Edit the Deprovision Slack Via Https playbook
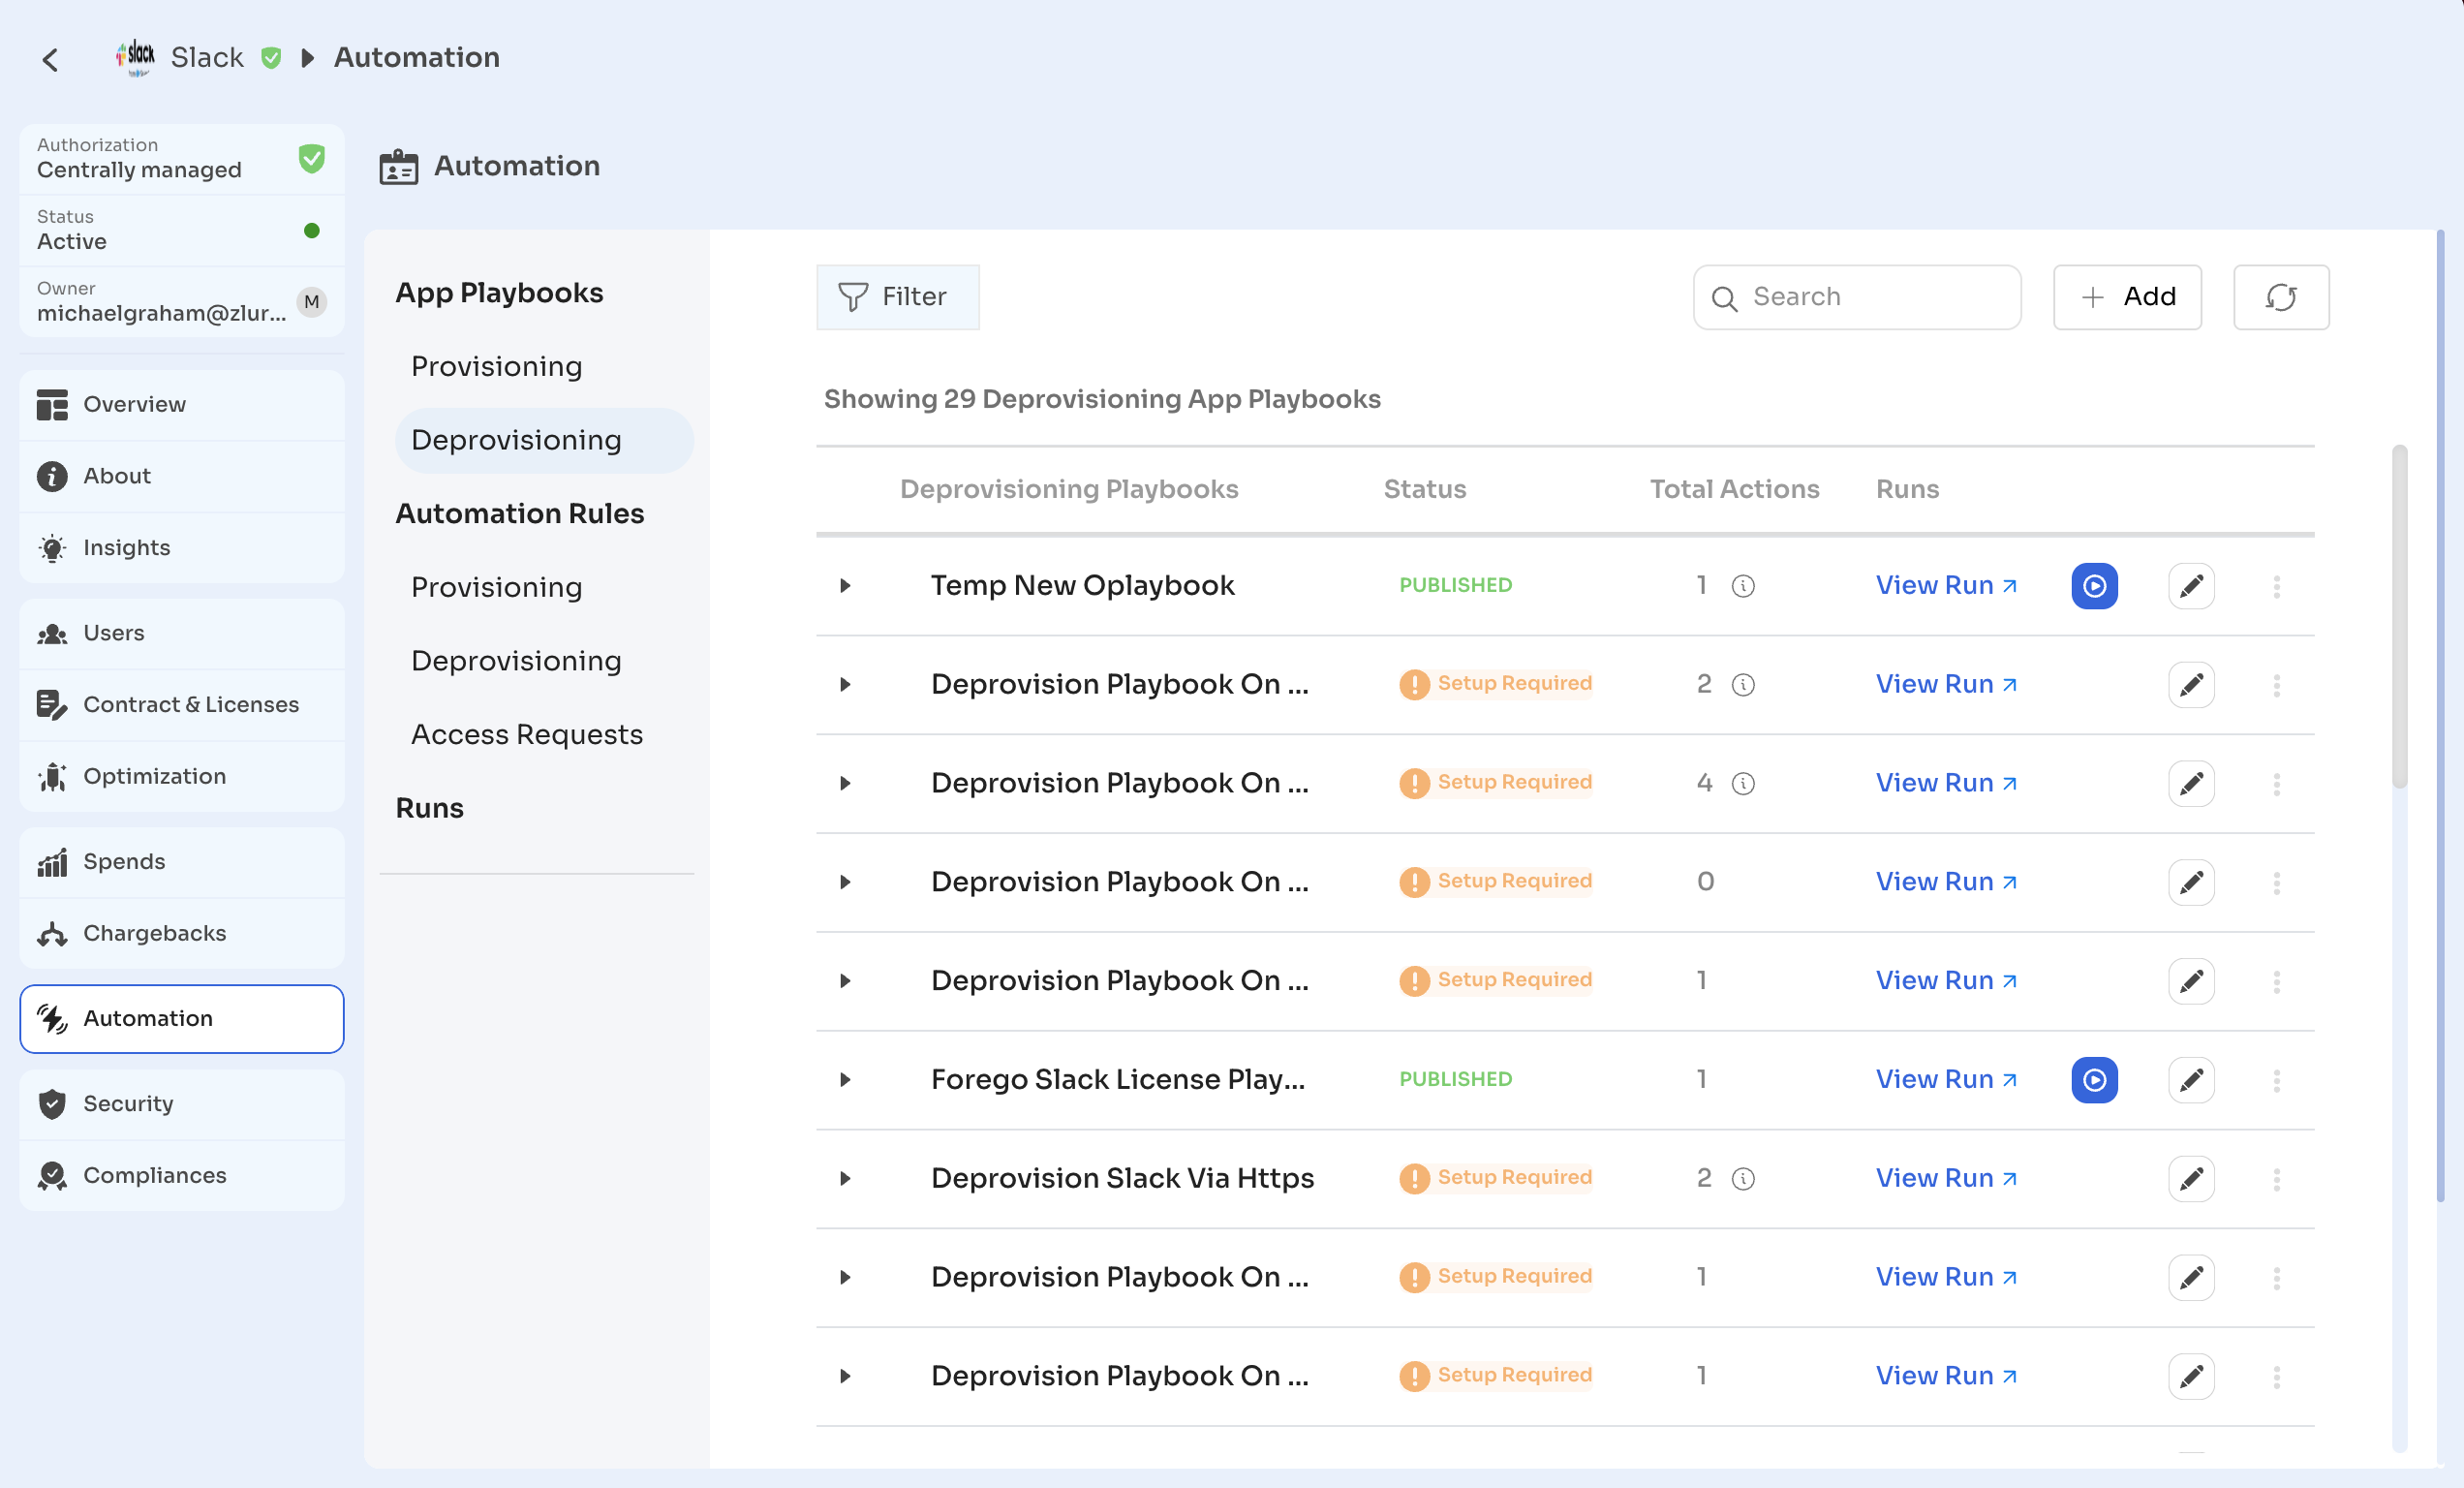Screen dimensions: 2464x1488 pos(2191,1179)
